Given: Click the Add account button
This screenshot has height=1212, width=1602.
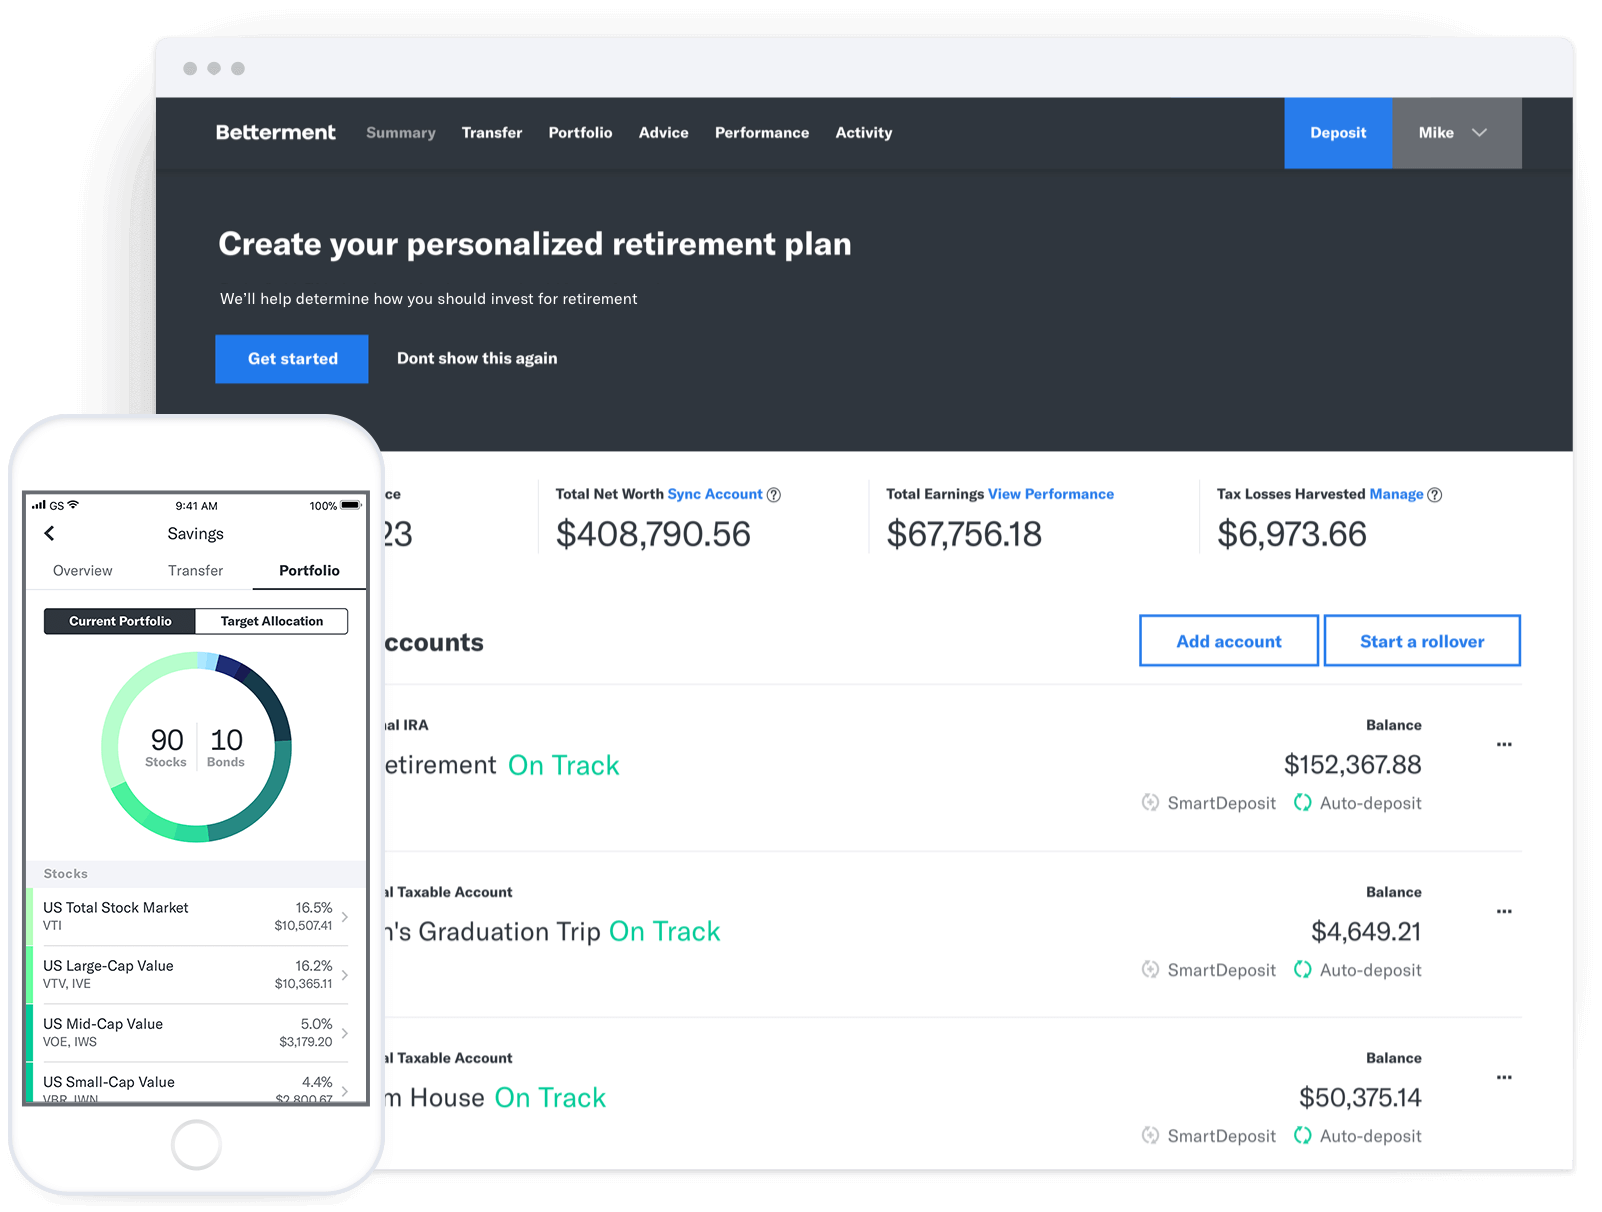Looking at the screenshot, I should pyautogui.click(x=1229, y=641).
